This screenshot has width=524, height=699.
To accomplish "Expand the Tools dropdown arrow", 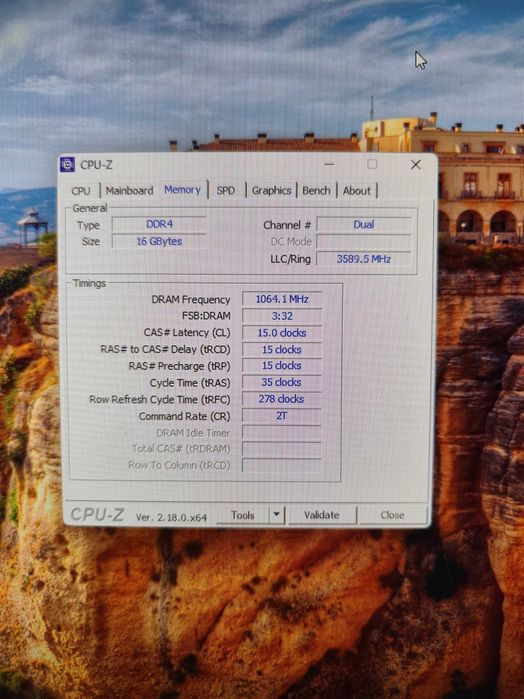I will tap(276, 515).
